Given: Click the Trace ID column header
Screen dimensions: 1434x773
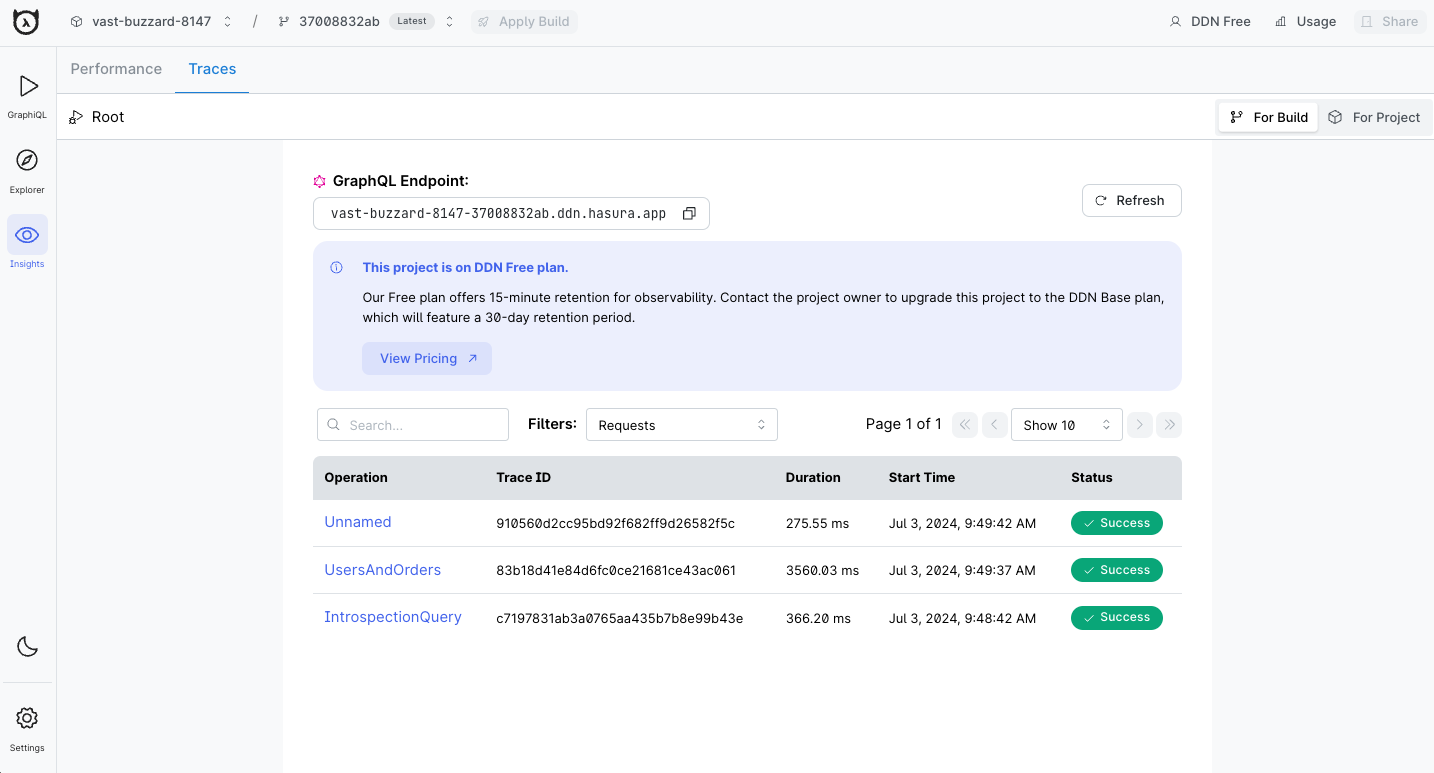Looking at the screenshot, I should (x=523, y=477).
